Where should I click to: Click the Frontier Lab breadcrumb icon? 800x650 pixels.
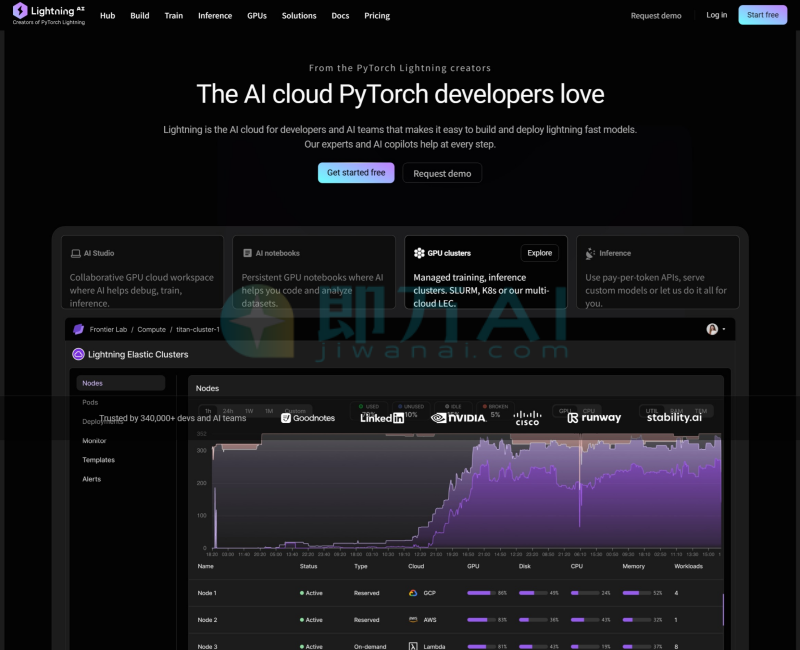pos(79,329)
